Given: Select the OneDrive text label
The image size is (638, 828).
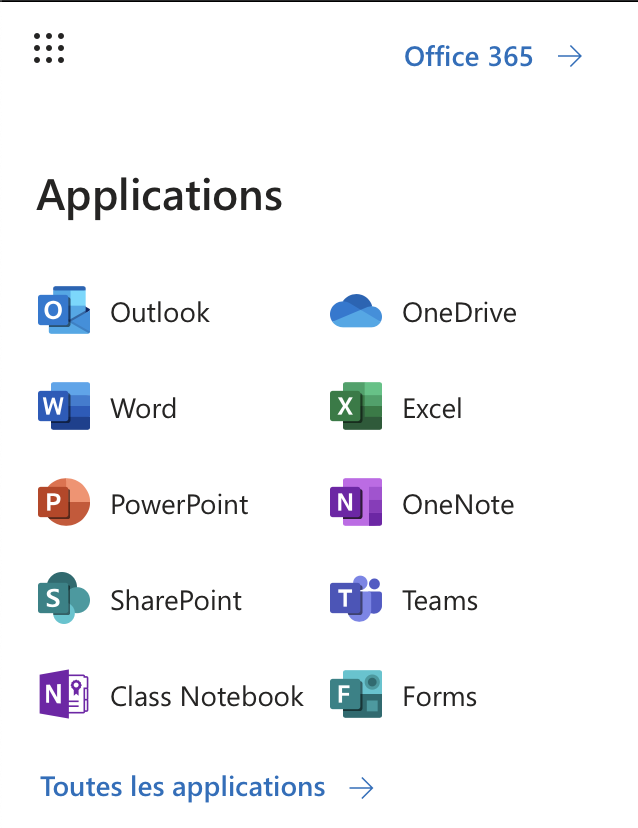Looking at the screenshot, I should pos(459,313).
